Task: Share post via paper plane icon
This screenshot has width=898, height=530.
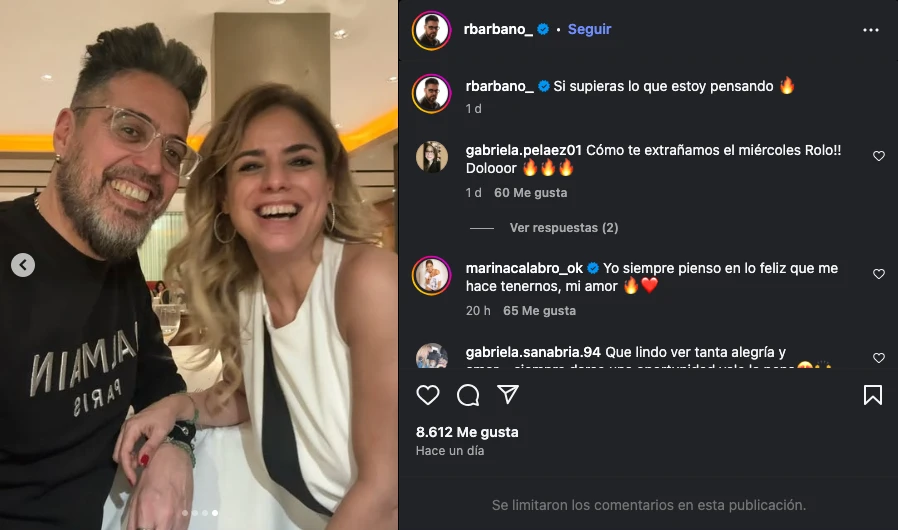Action: [508, 395]
